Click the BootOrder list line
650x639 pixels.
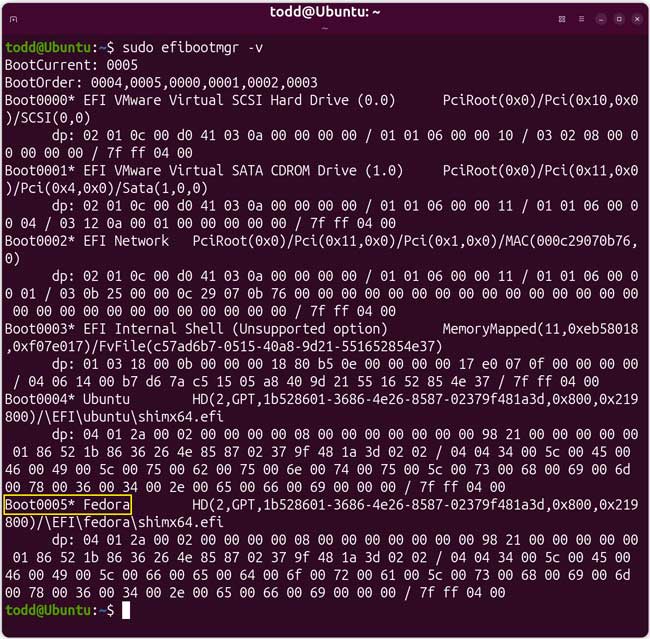[x=161, y=83]
